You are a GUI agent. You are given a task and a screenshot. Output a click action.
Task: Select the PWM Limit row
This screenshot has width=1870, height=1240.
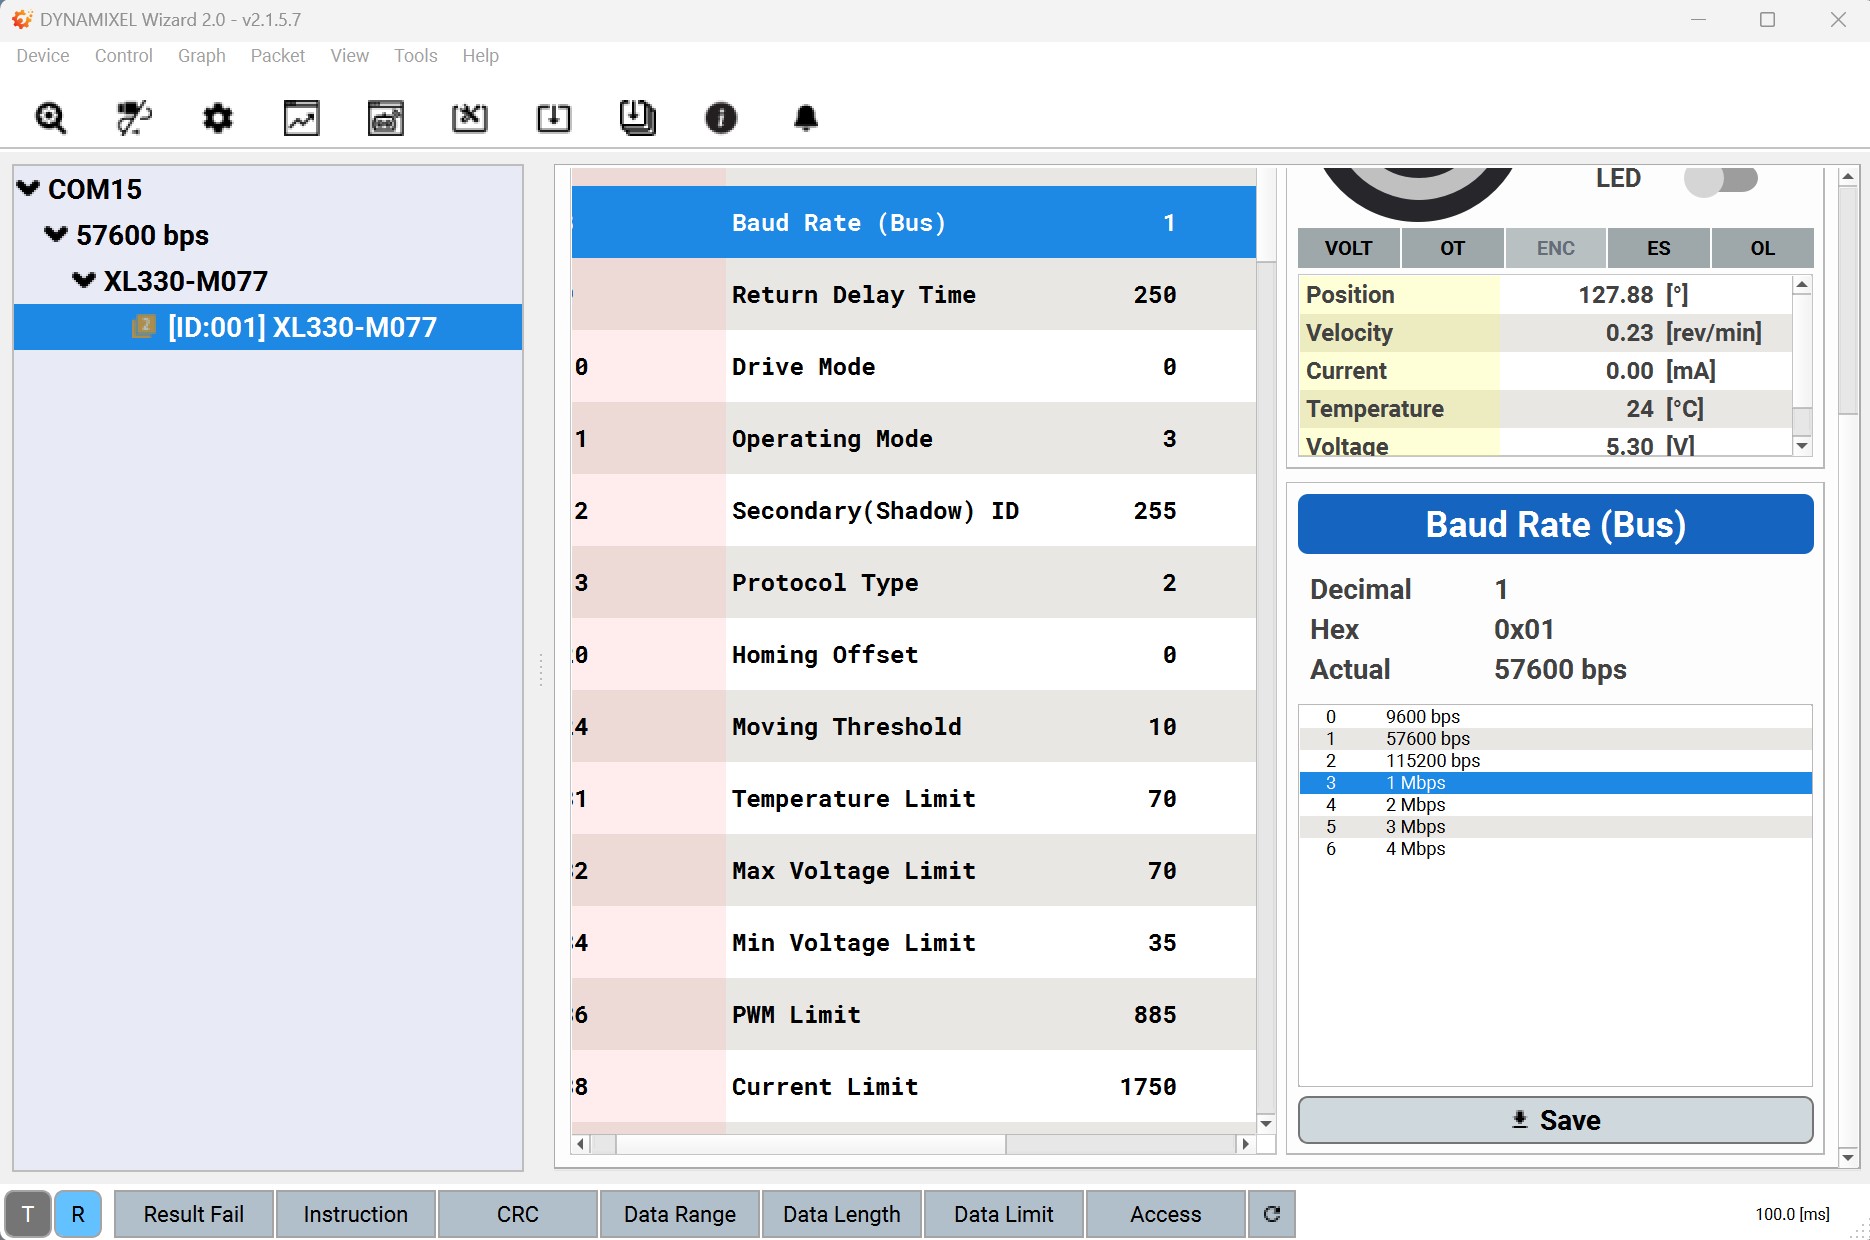(914, 1014)
